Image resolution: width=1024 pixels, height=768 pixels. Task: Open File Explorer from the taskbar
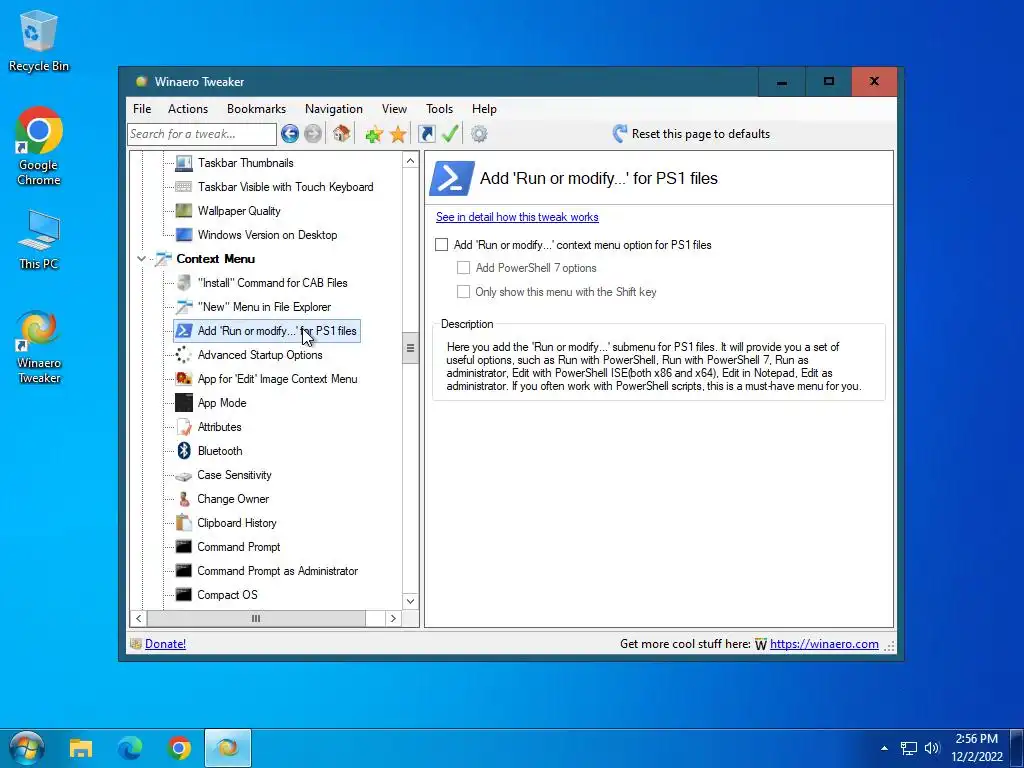(81, 748)
